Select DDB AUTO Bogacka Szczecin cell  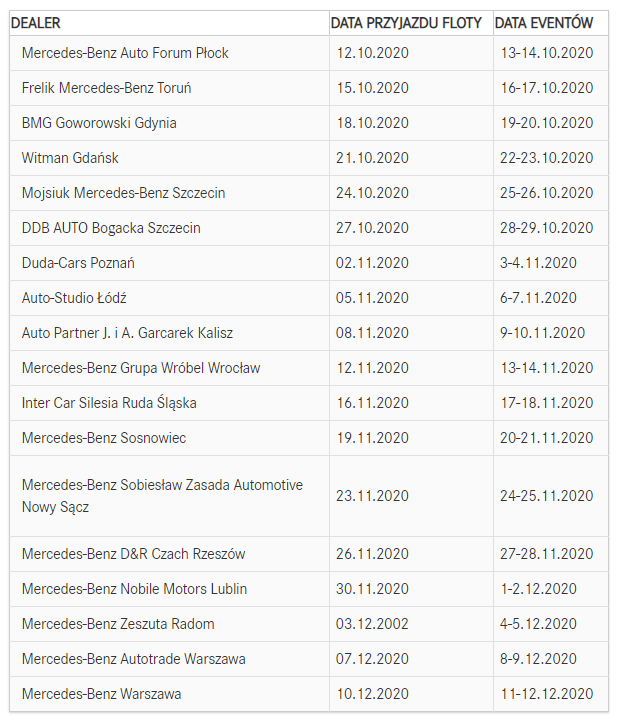[111, 228]
